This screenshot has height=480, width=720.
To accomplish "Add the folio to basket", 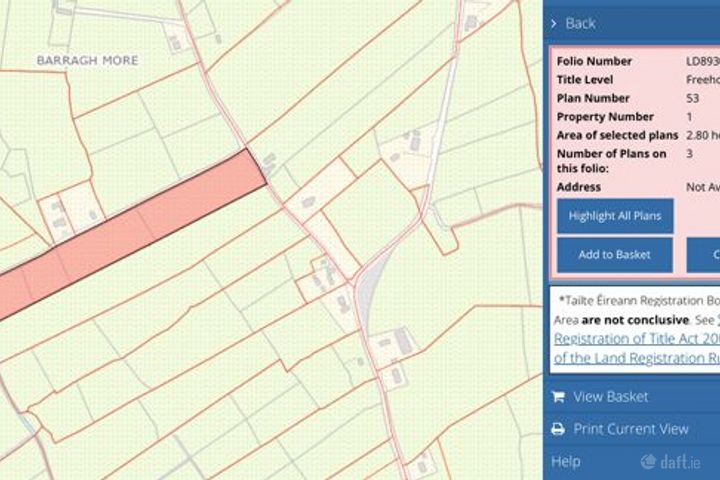I will pyautogui.click(x=615, y=255).
